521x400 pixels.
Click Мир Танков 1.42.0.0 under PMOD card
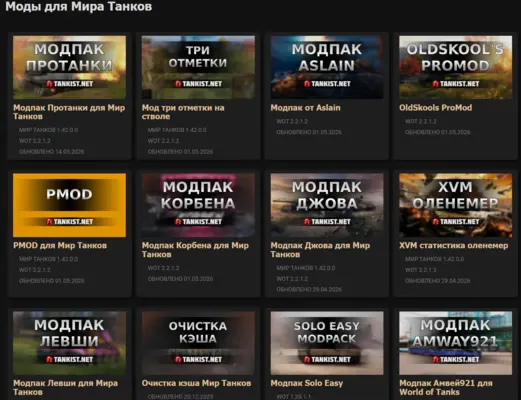click(x=48, y=259)
